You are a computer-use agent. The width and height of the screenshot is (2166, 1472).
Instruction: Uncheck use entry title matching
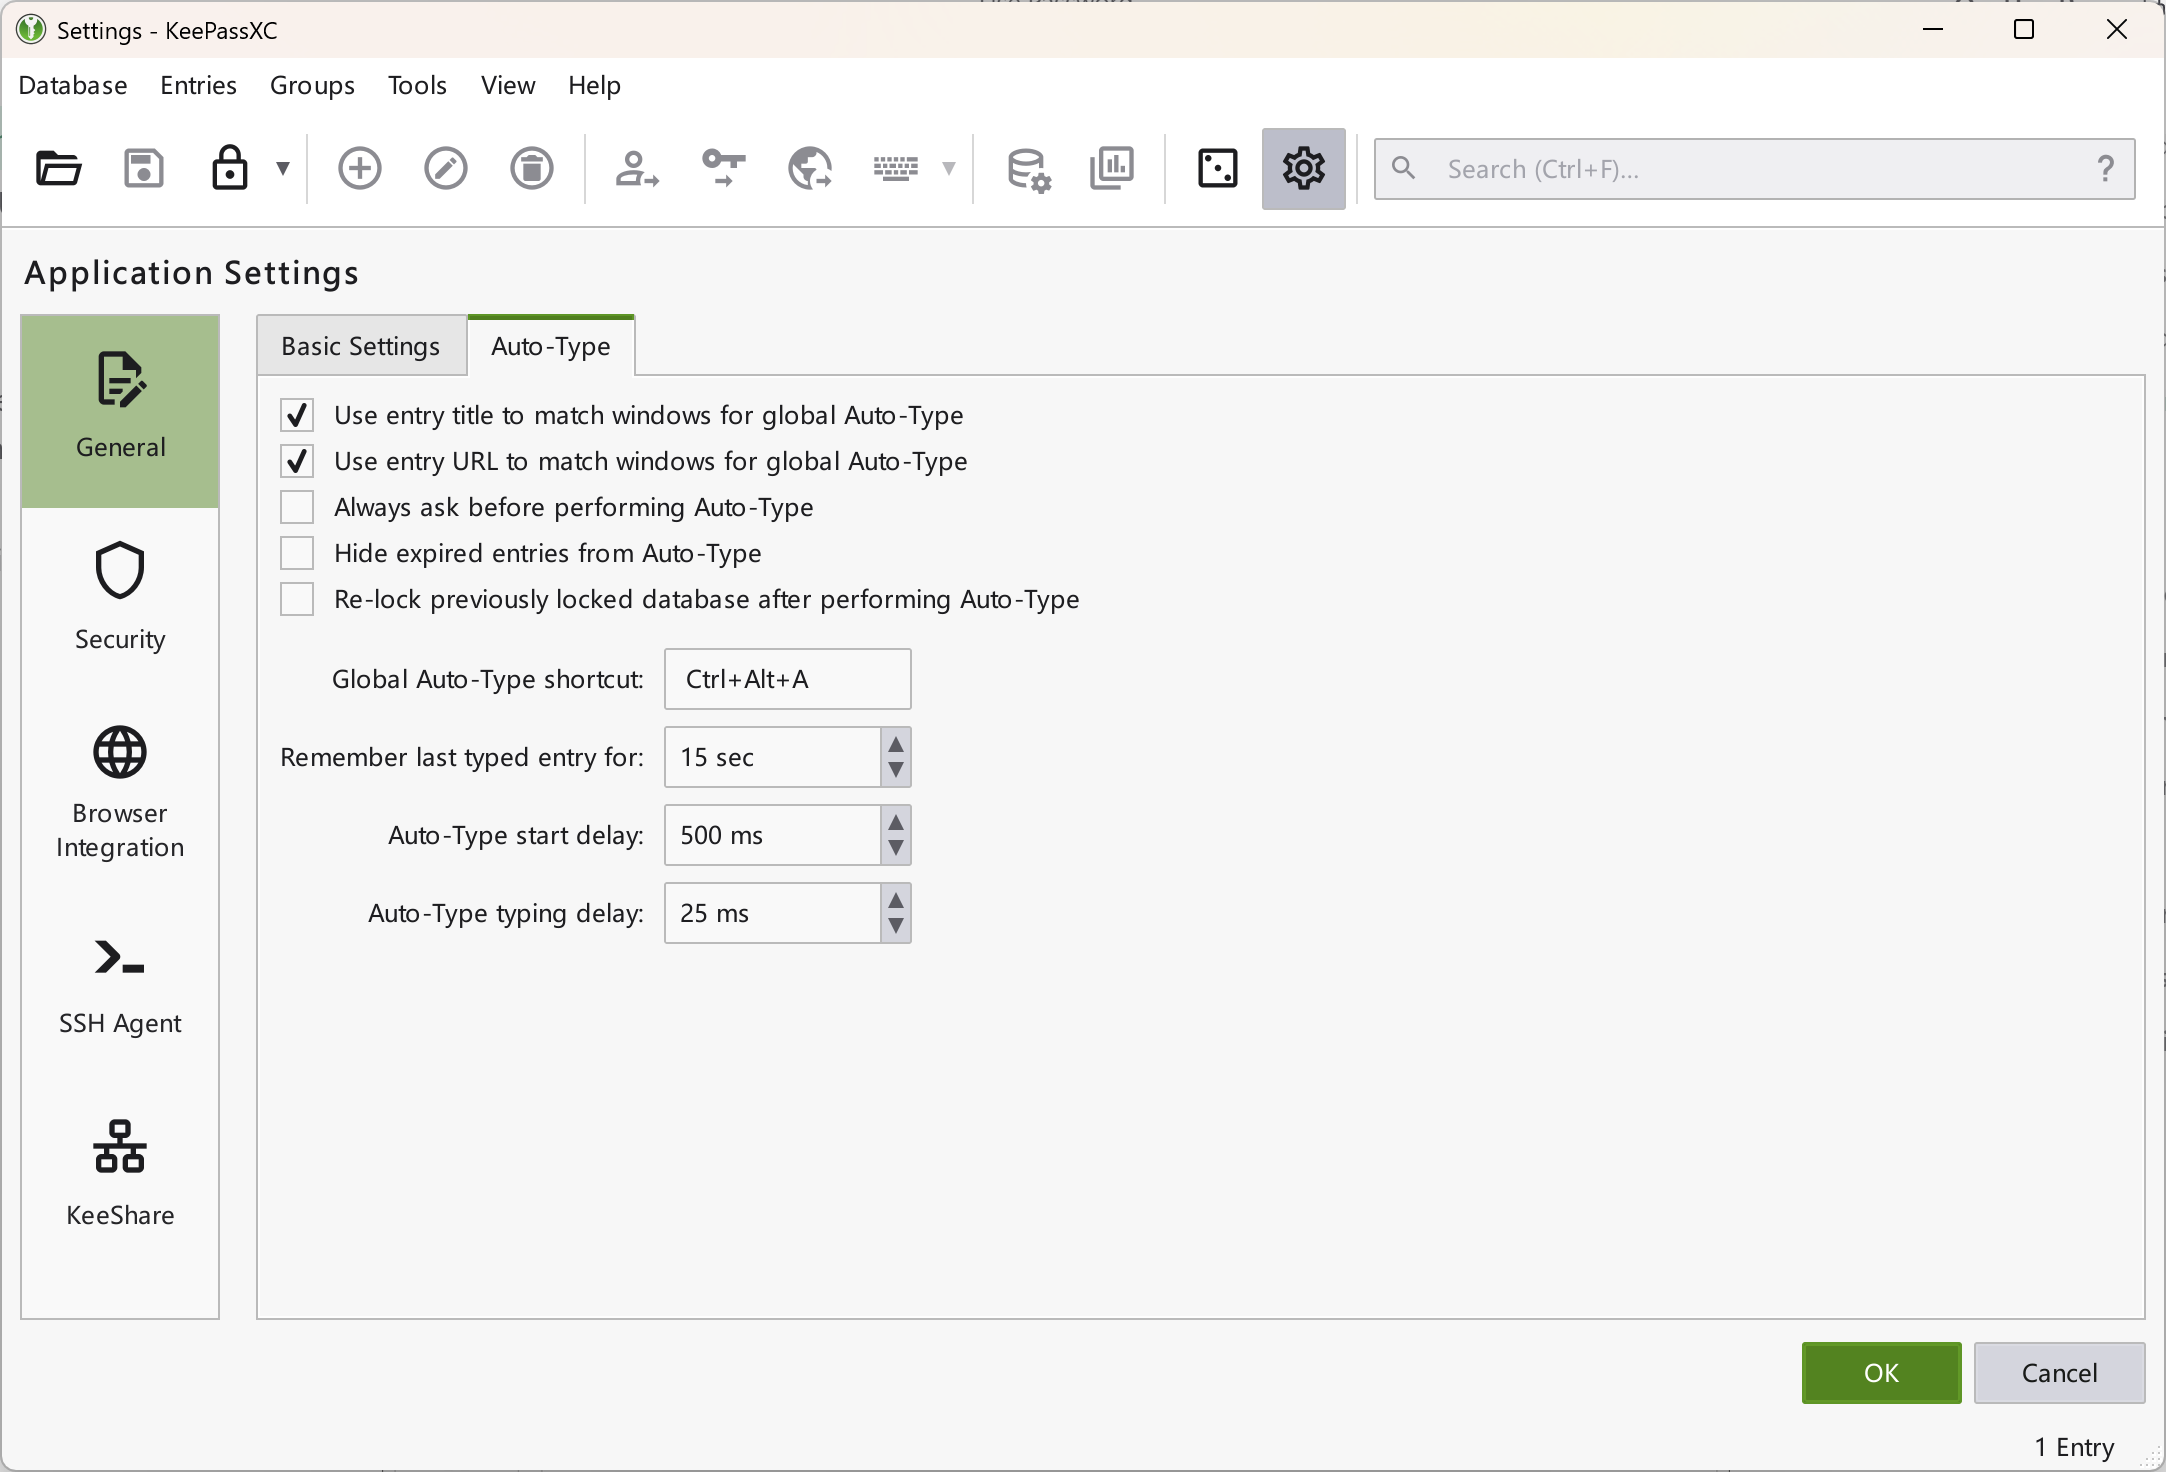pos(297,415)
